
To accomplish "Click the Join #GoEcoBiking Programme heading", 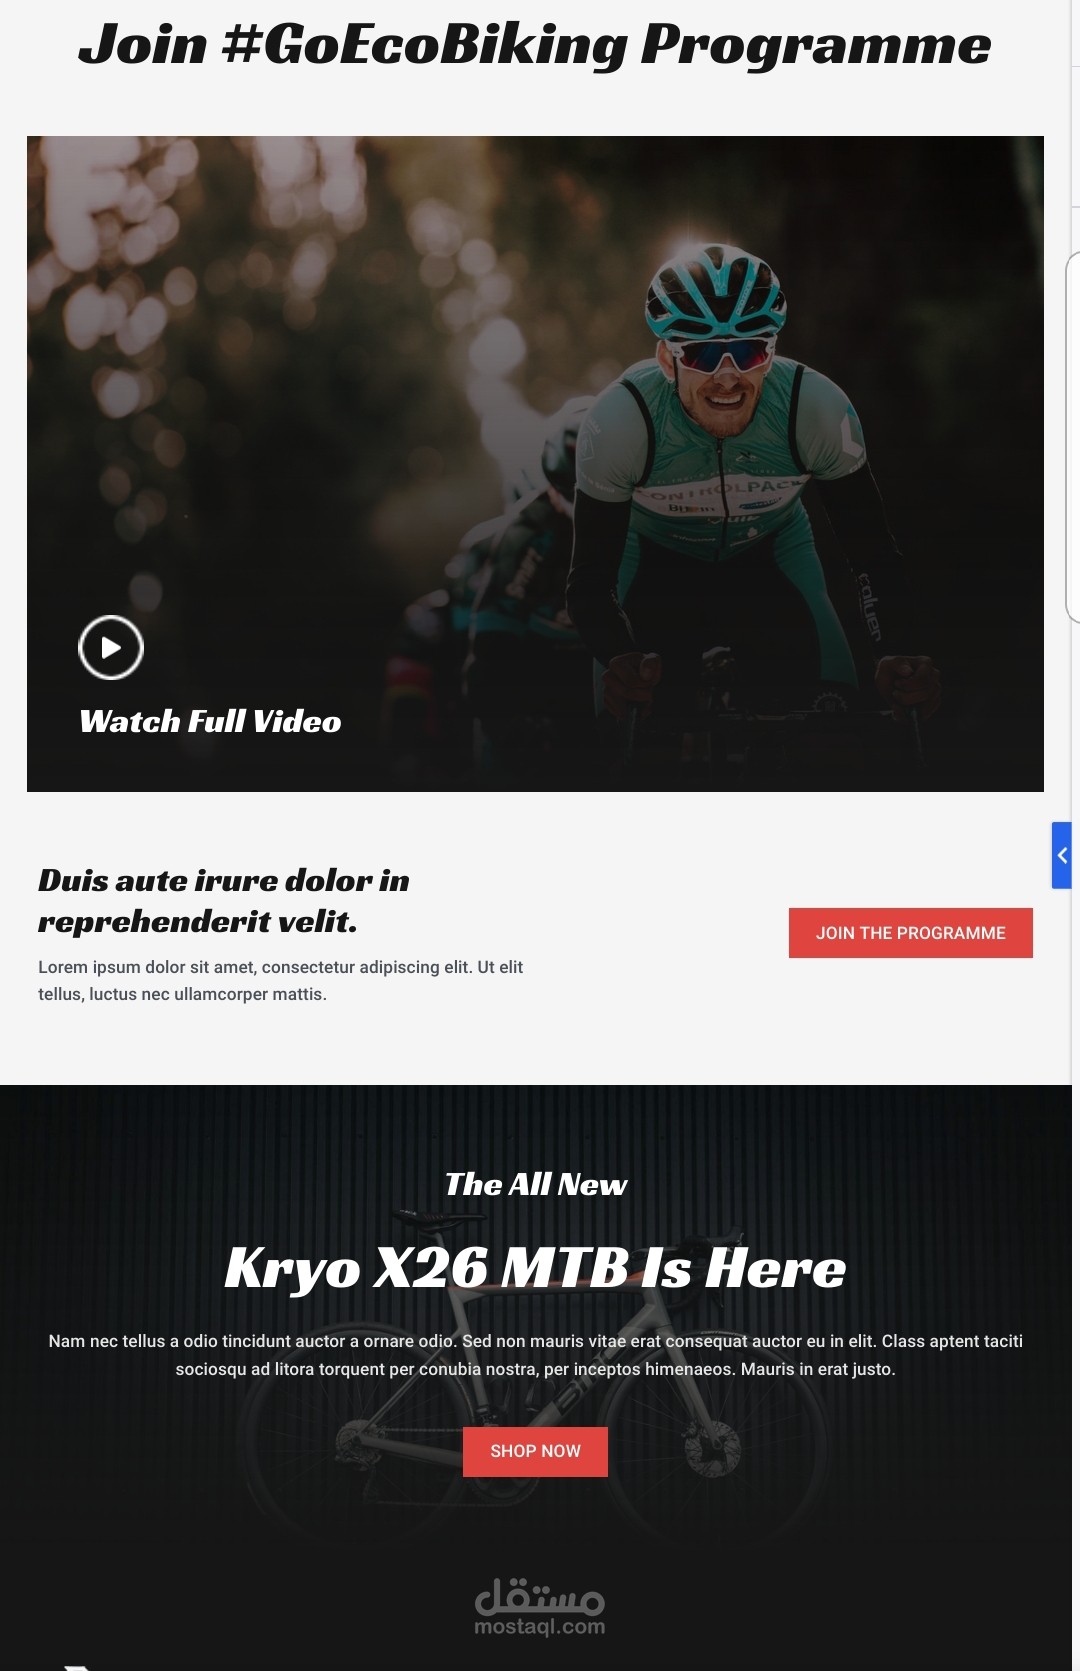I will [535, 45].
